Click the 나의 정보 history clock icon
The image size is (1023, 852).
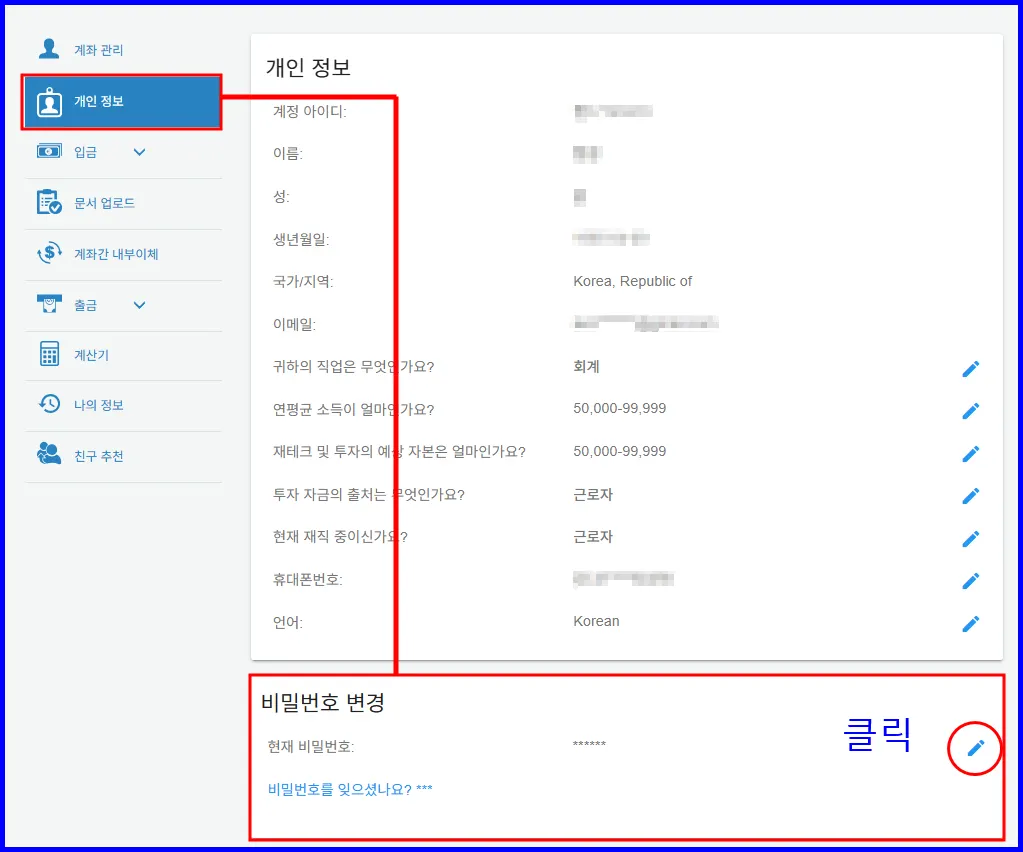tap(49, 404)
